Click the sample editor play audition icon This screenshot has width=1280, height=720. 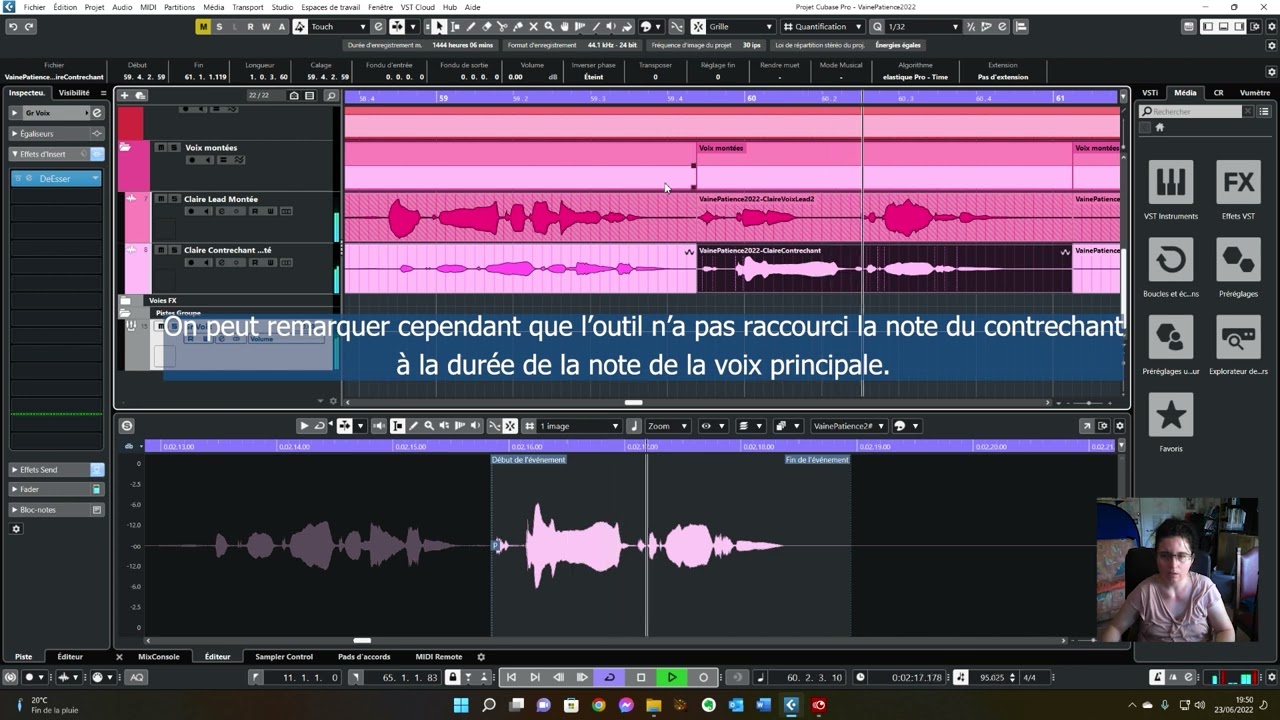pyautogui.click(x=304, y=426)
